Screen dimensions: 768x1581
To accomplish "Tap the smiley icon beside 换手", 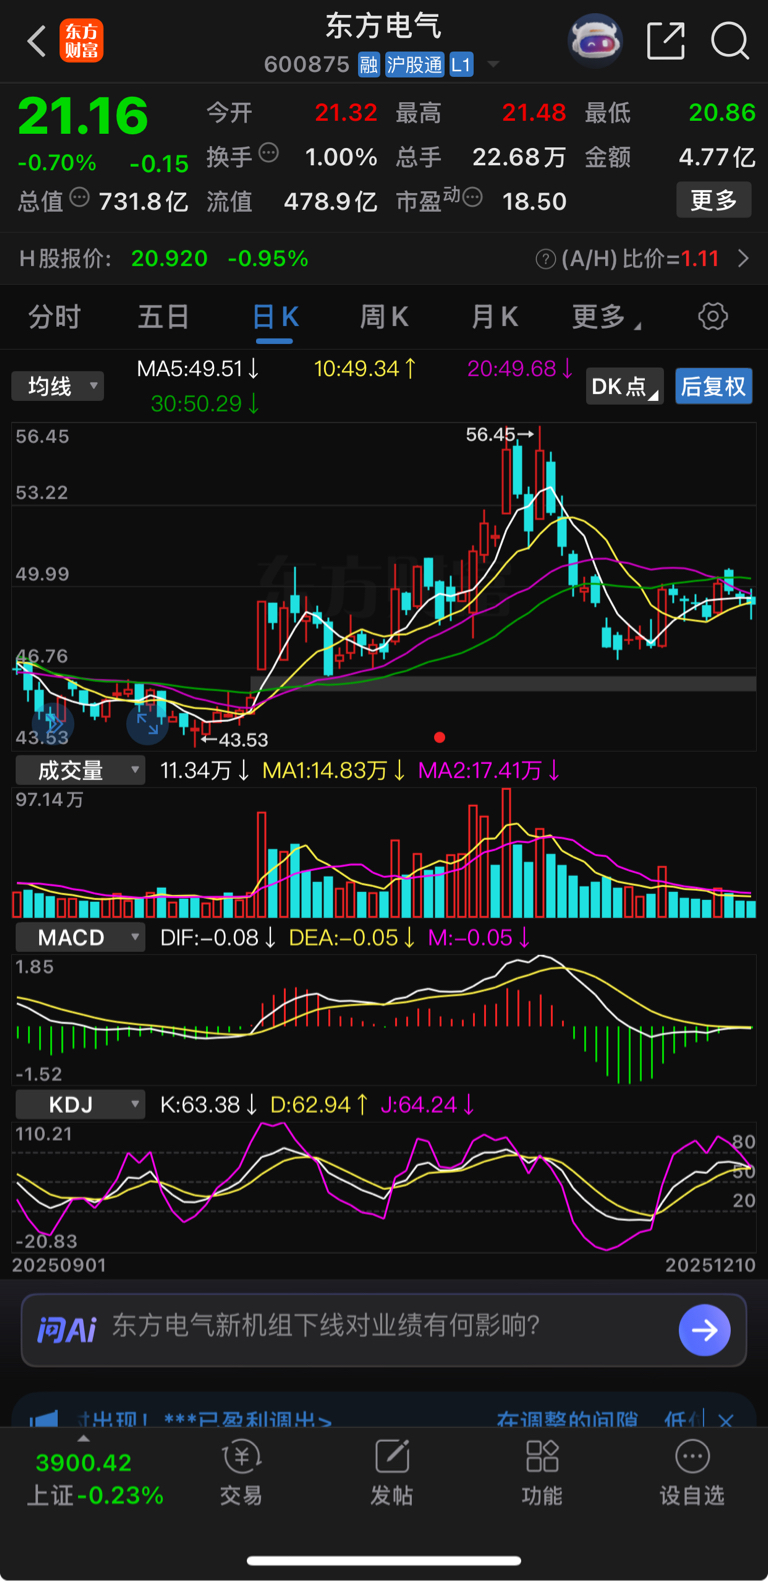I will [268, 153].
